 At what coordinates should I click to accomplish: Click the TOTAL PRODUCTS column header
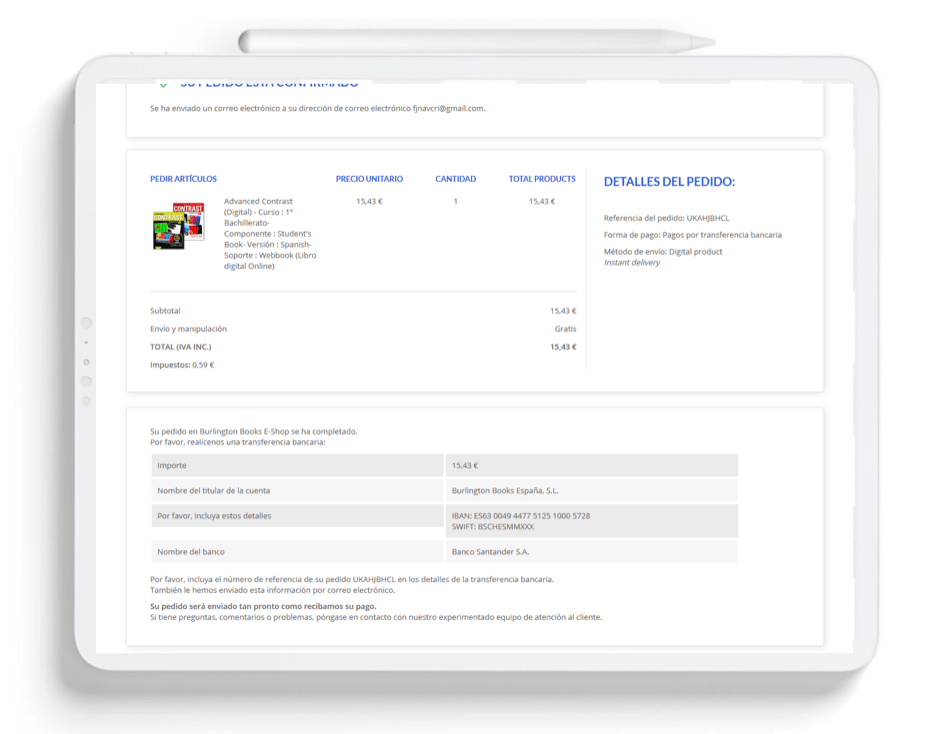pyautogui.click(x=541, y=179)
